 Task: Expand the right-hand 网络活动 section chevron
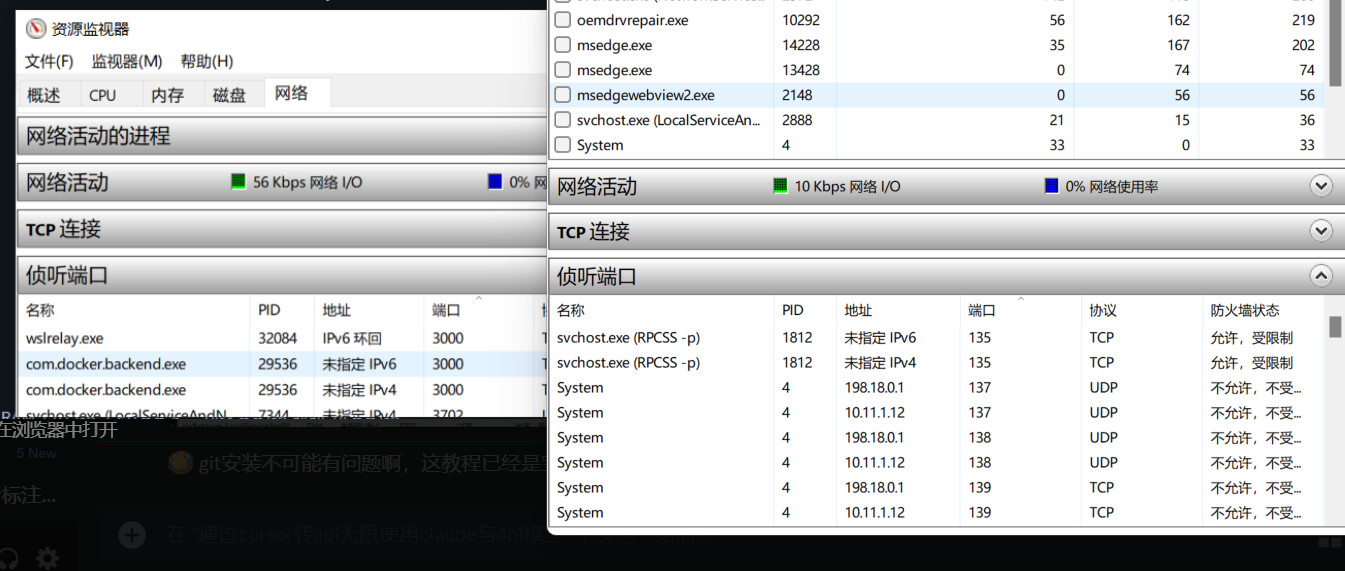(x=1321, y=186)
